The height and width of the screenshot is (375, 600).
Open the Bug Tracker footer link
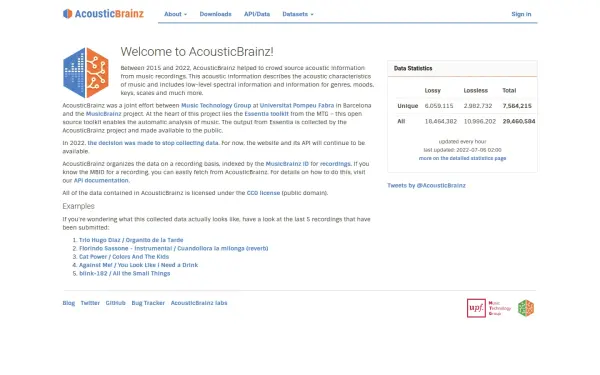point(148,303)
